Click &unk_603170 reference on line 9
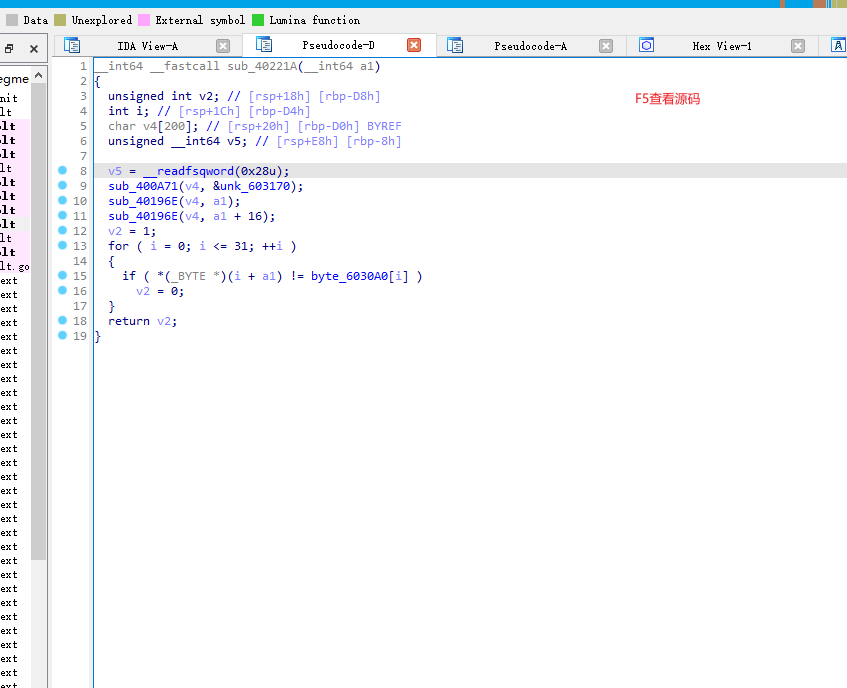 pos(252,186)
